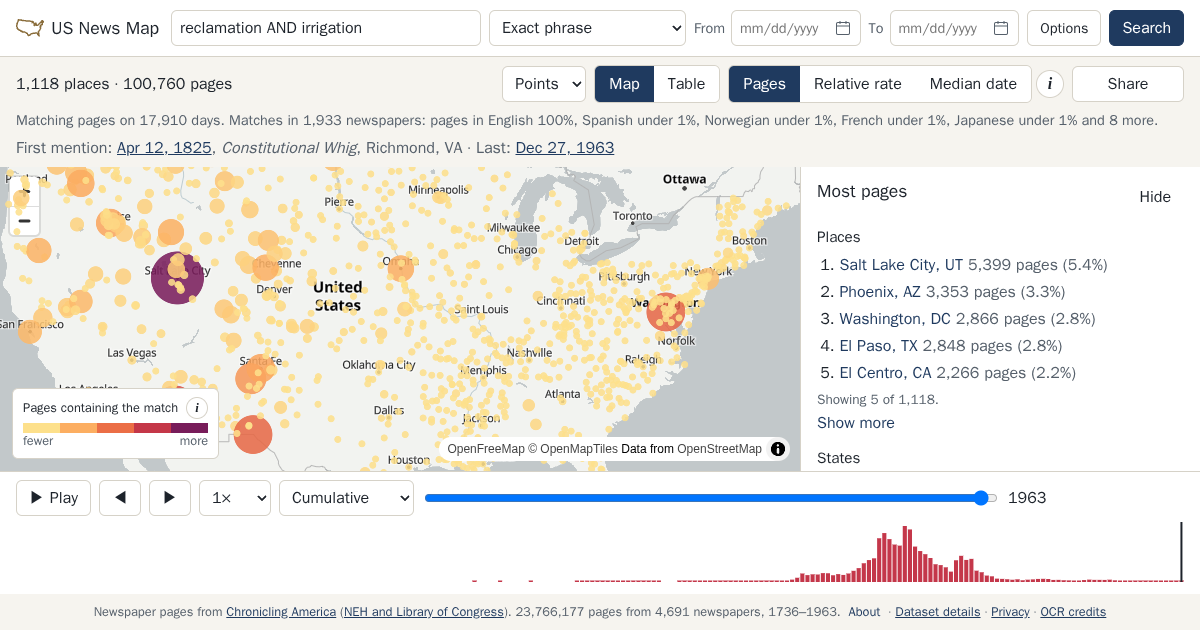
Task: Open the To date calendar picker icon
Action: click(x=1001, y=28)
